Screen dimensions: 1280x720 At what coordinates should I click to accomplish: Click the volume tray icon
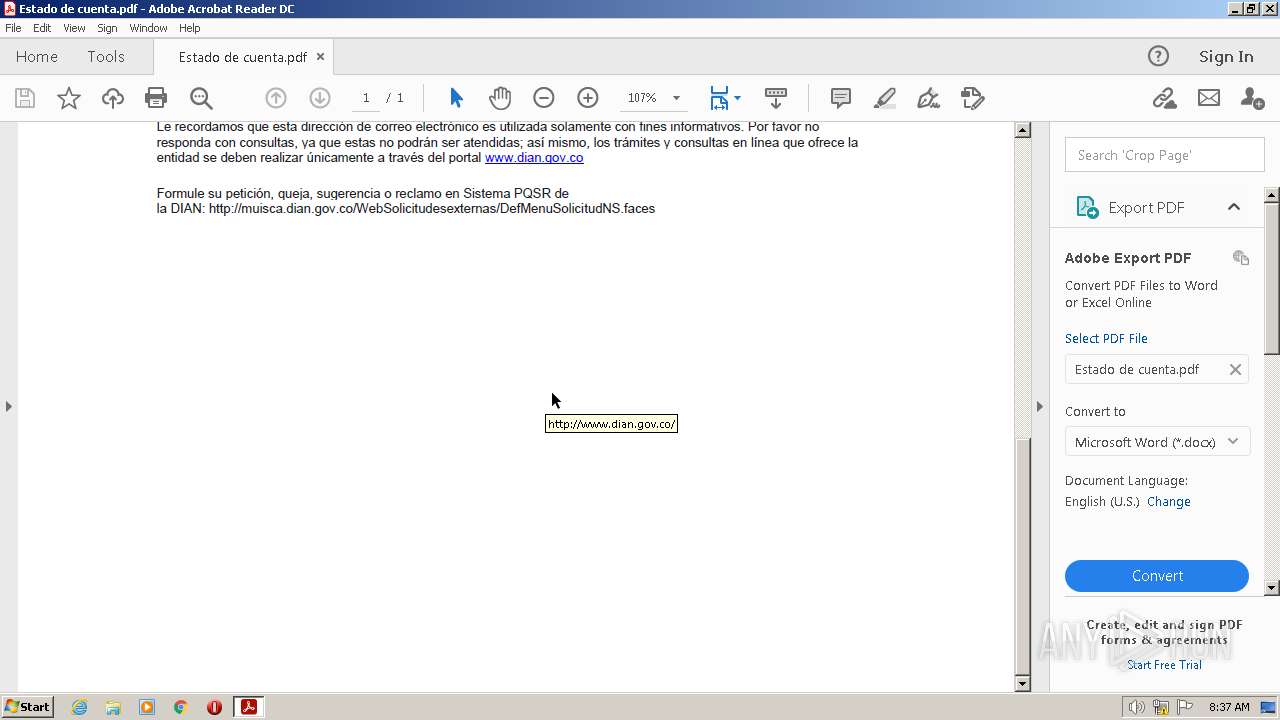click(x=1136, y=707)
